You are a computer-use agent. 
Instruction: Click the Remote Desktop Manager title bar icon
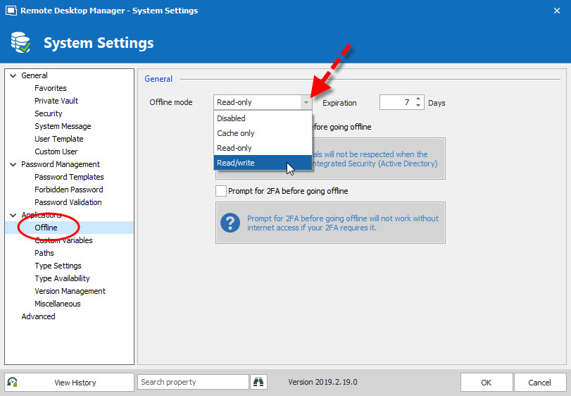tap(11, 11)
